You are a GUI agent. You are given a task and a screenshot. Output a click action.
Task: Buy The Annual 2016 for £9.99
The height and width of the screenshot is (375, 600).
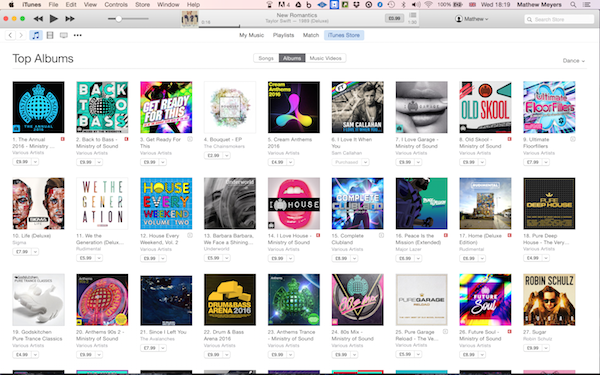pyautogui.click(x=22, y=162)
